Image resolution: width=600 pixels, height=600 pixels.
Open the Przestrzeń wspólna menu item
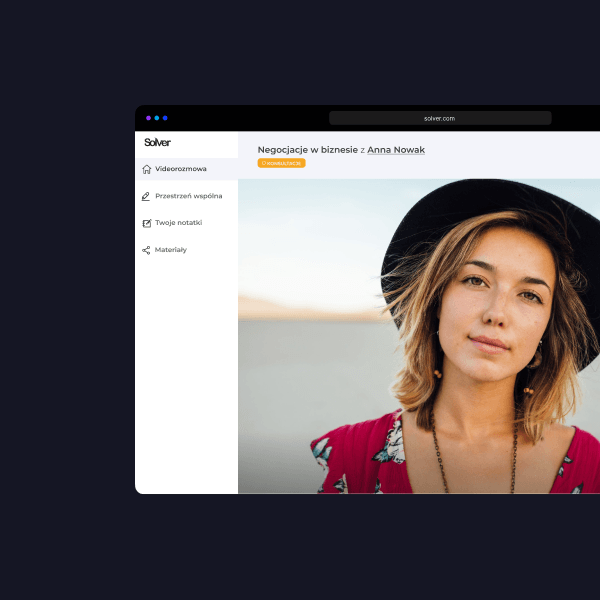click(188, 196)
